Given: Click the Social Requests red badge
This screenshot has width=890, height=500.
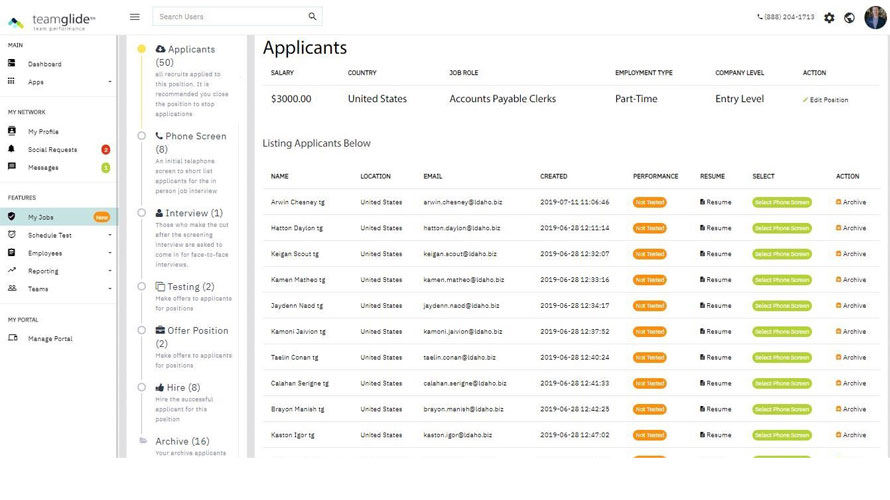Looking at the screenshot, I should coord(106,150).
